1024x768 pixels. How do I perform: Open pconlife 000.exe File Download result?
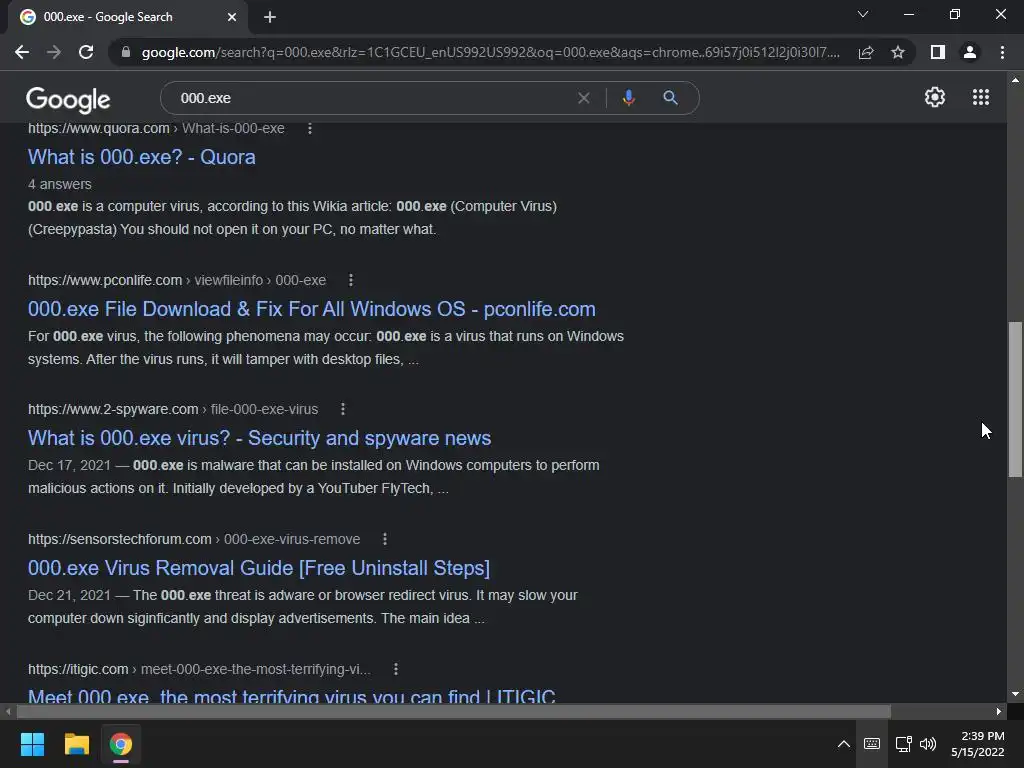click(312, 309)
